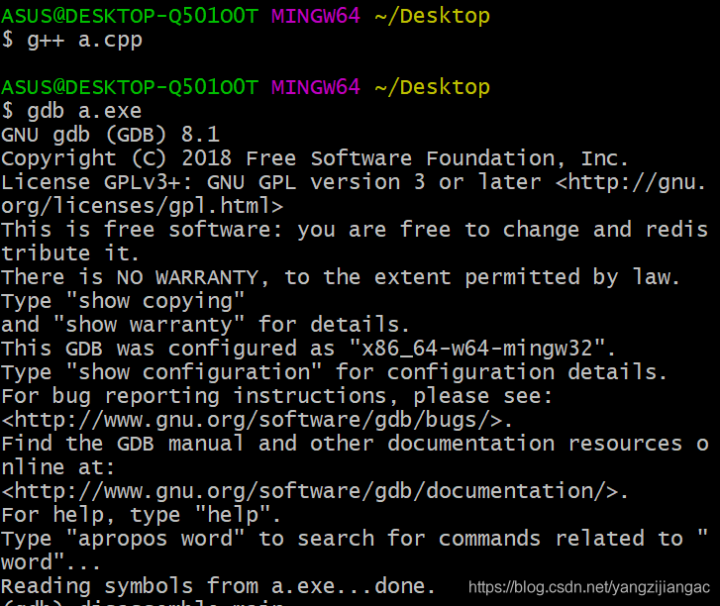The image size is (720, 606).
Task: Click the "GNU gdb (GDB) 8.1" version line
Action: 111,135
